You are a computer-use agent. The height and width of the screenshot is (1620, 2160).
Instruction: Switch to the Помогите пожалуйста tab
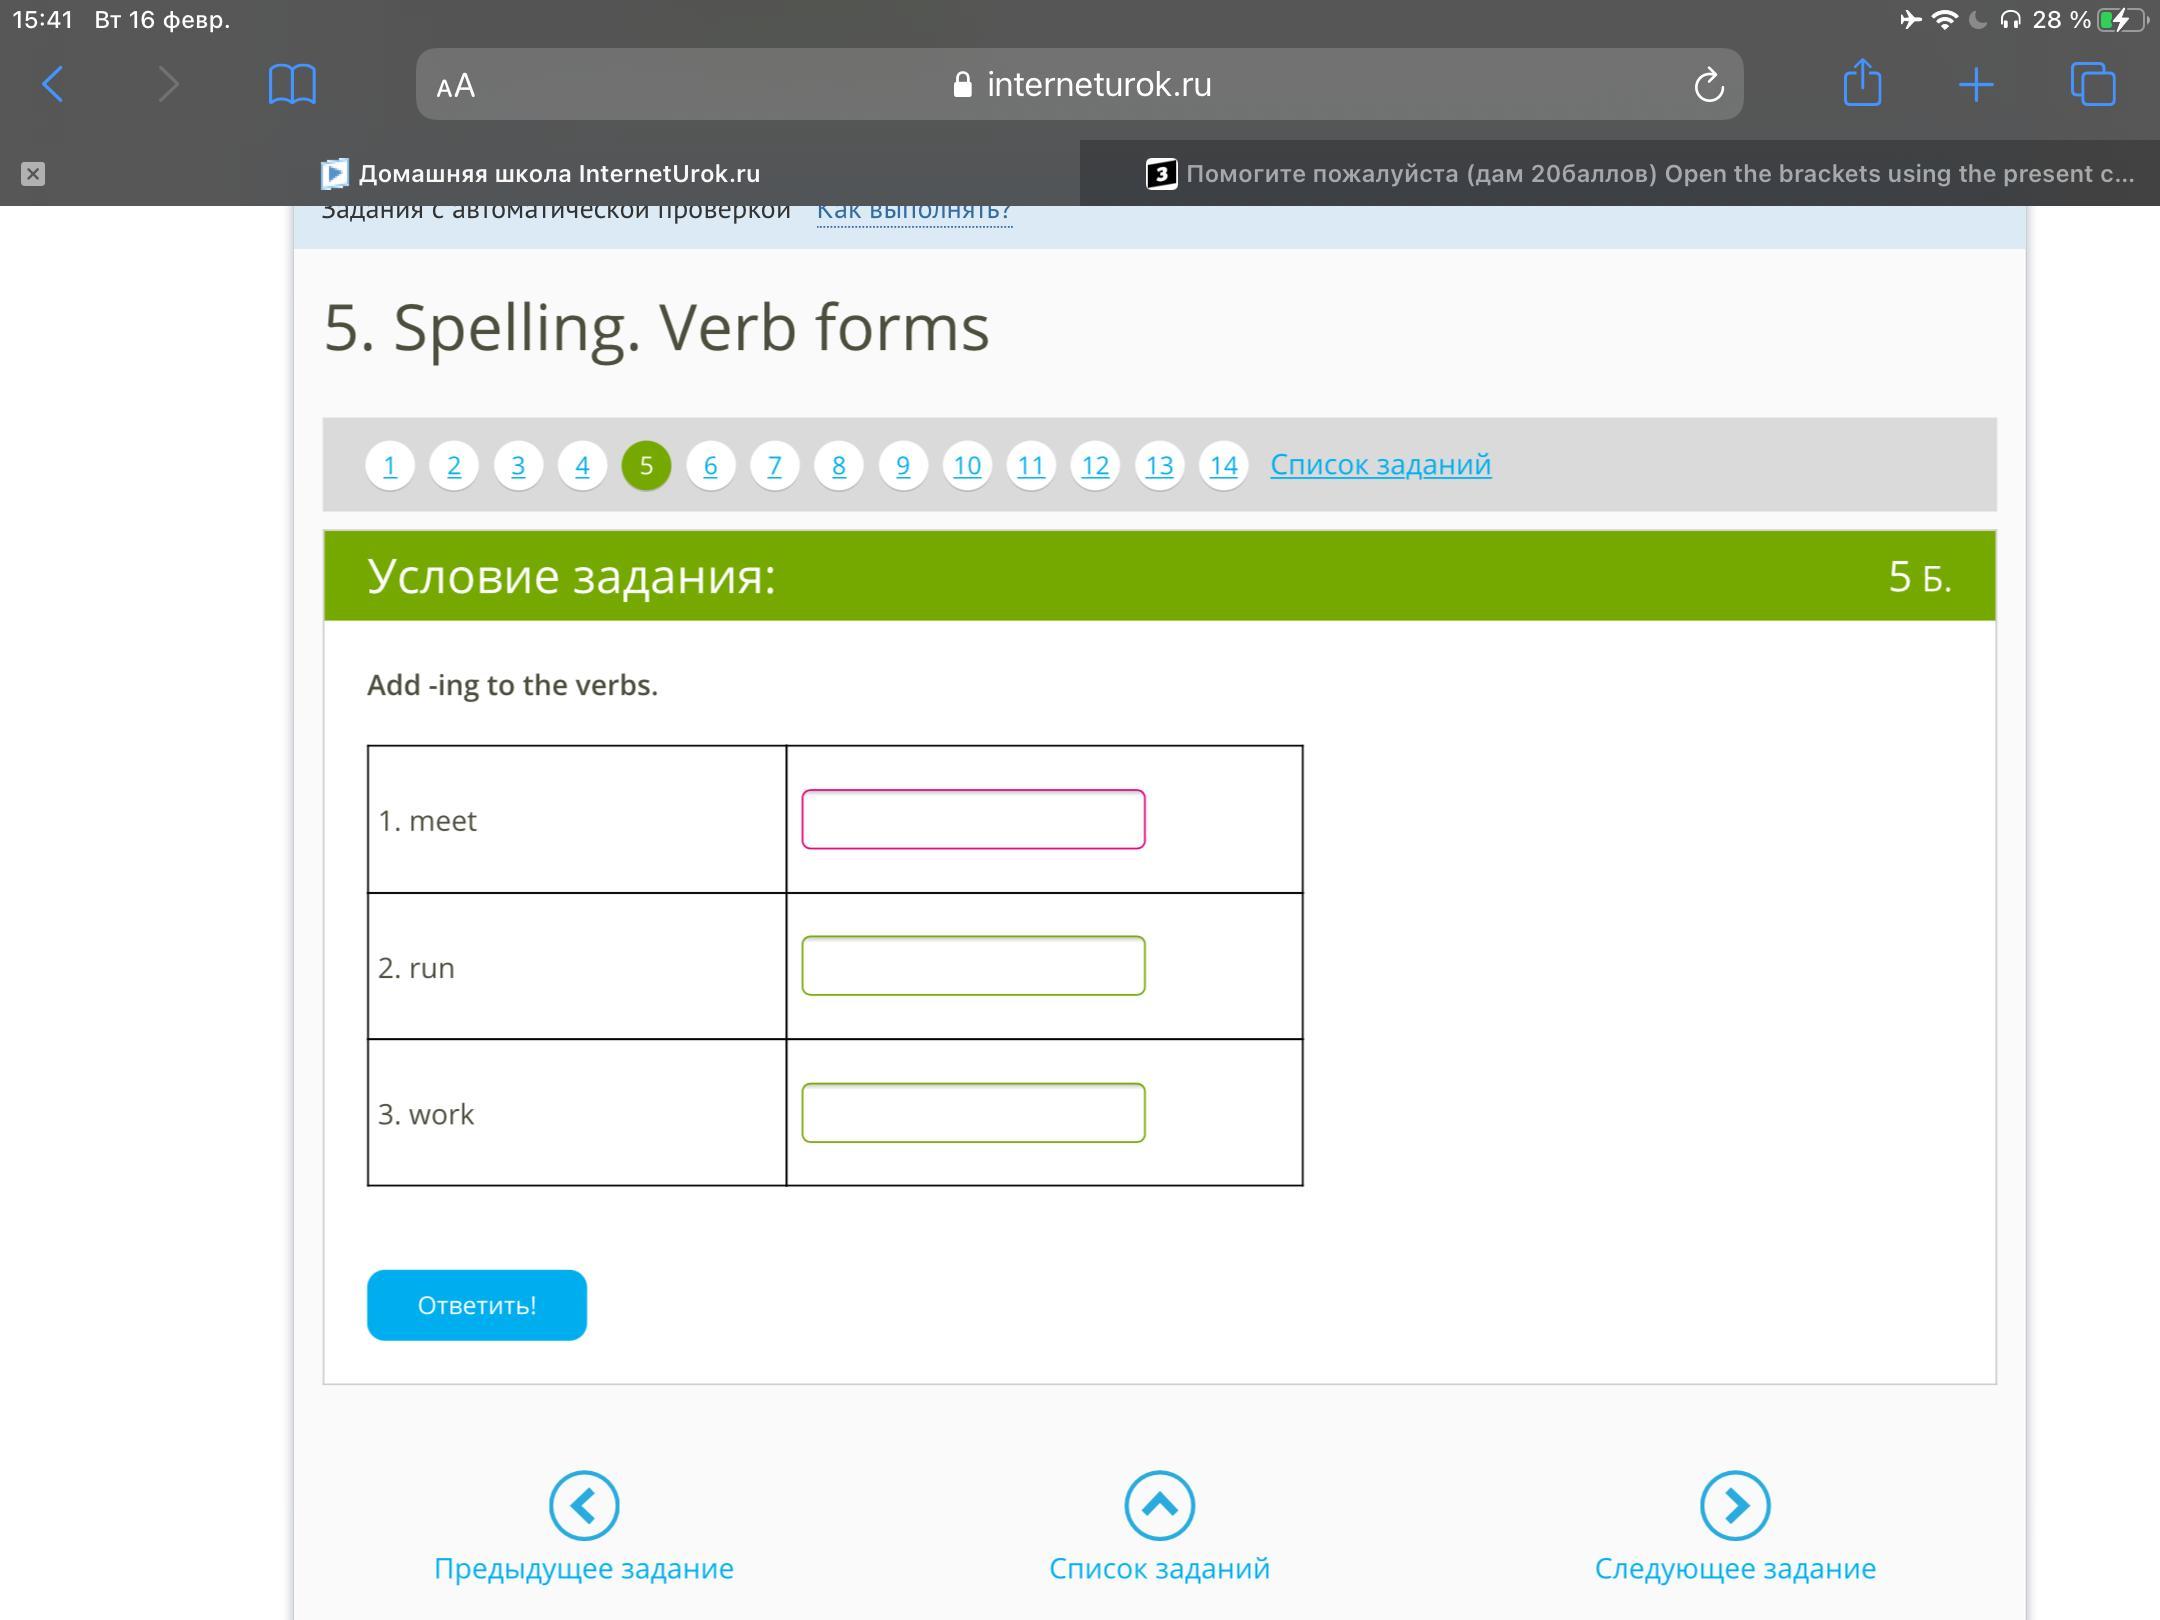(x=1640, y=174)
